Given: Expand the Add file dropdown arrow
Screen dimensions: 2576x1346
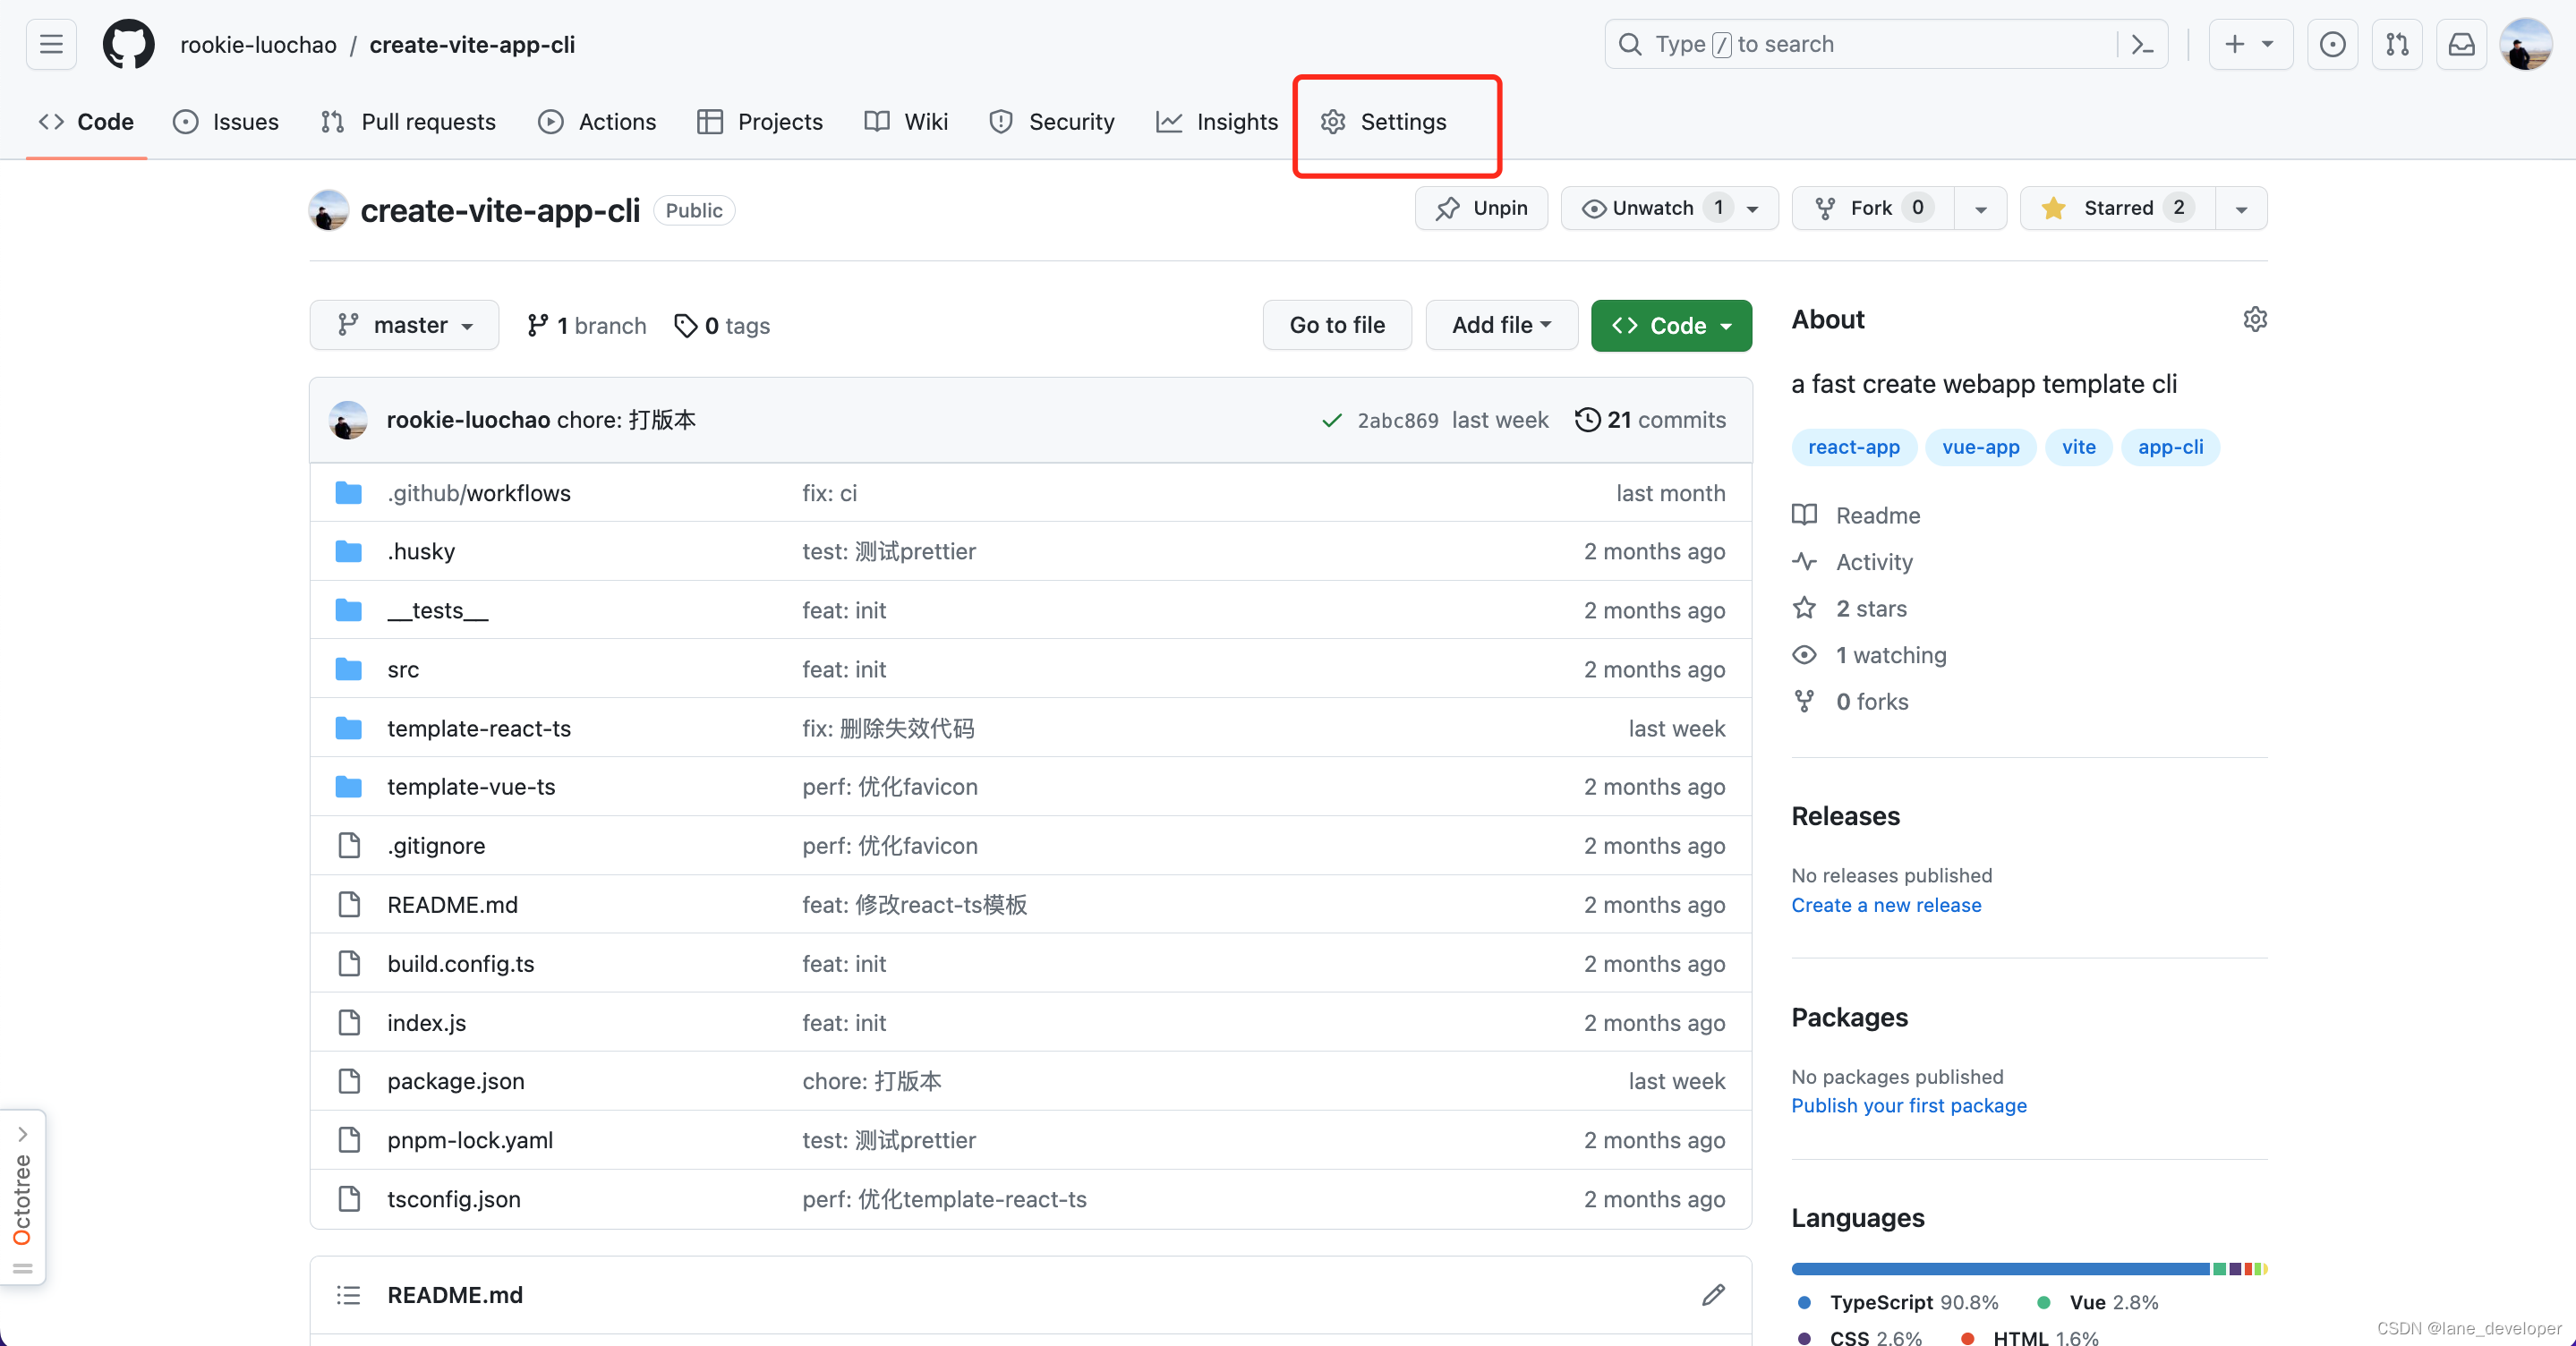Looking at the screenshot, I should pyautogui.click(x=1547, y=324).
